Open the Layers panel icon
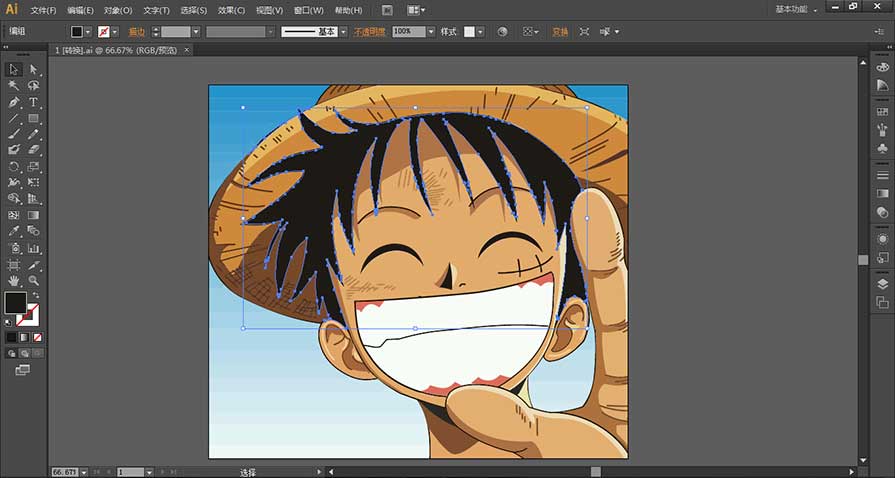Image resolution: width=895 pixels, height=478 pixels. pos(882,284)
